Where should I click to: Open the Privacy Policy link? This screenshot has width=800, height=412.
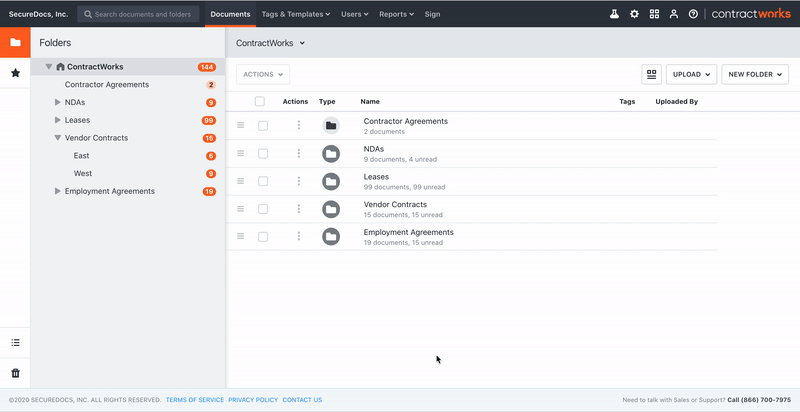point(253,400)
